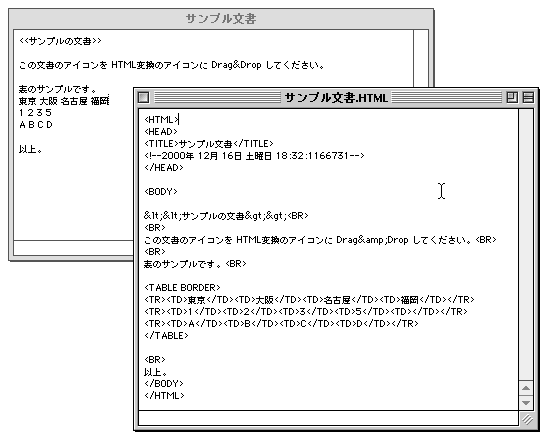Image resolution: width=550 pixels, height=440 pixels.
Task: Collapse the サンプル文書.HTML window with windowshade box
Action: pyautogui.click(x=528, y=97)
